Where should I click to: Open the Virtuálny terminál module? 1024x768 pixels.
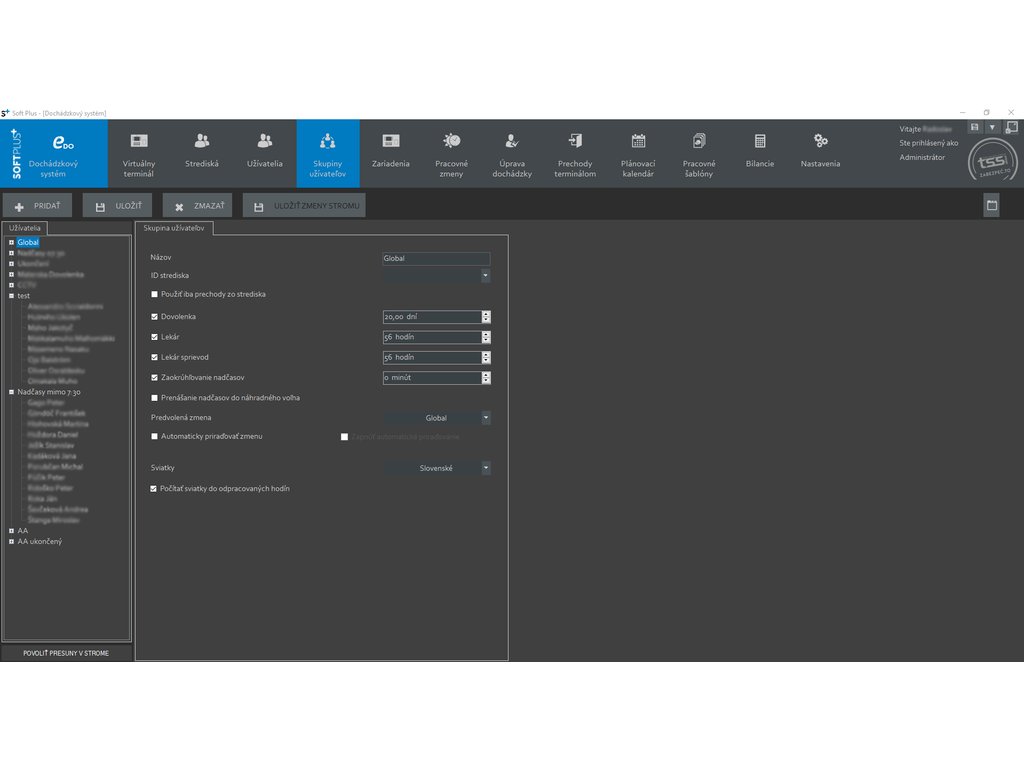pos(139,153)
